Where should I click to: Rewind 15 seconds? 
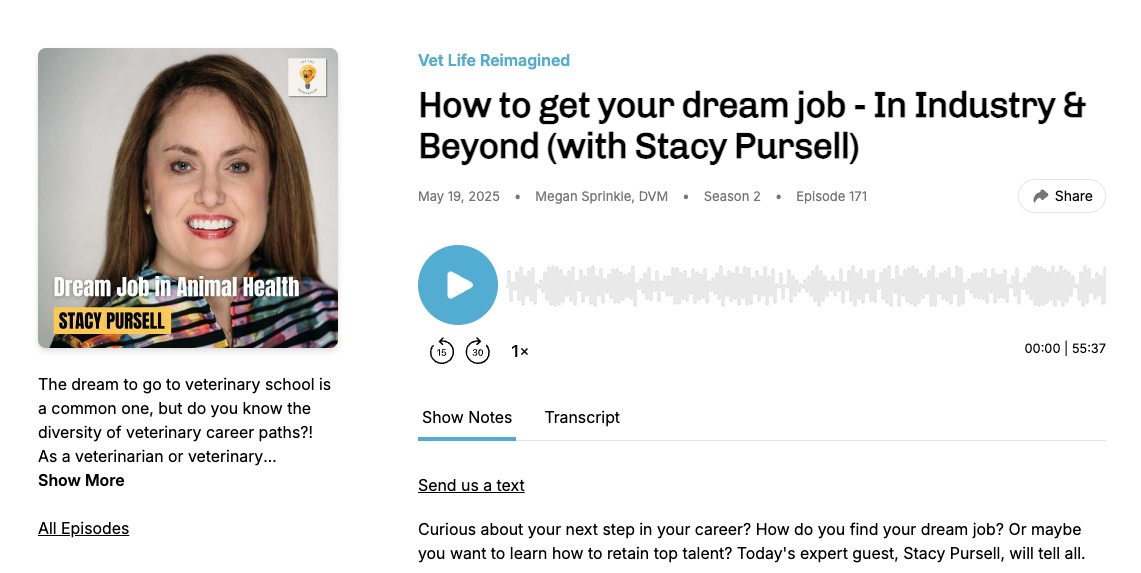pyautogui.click(x=442, y=351)
